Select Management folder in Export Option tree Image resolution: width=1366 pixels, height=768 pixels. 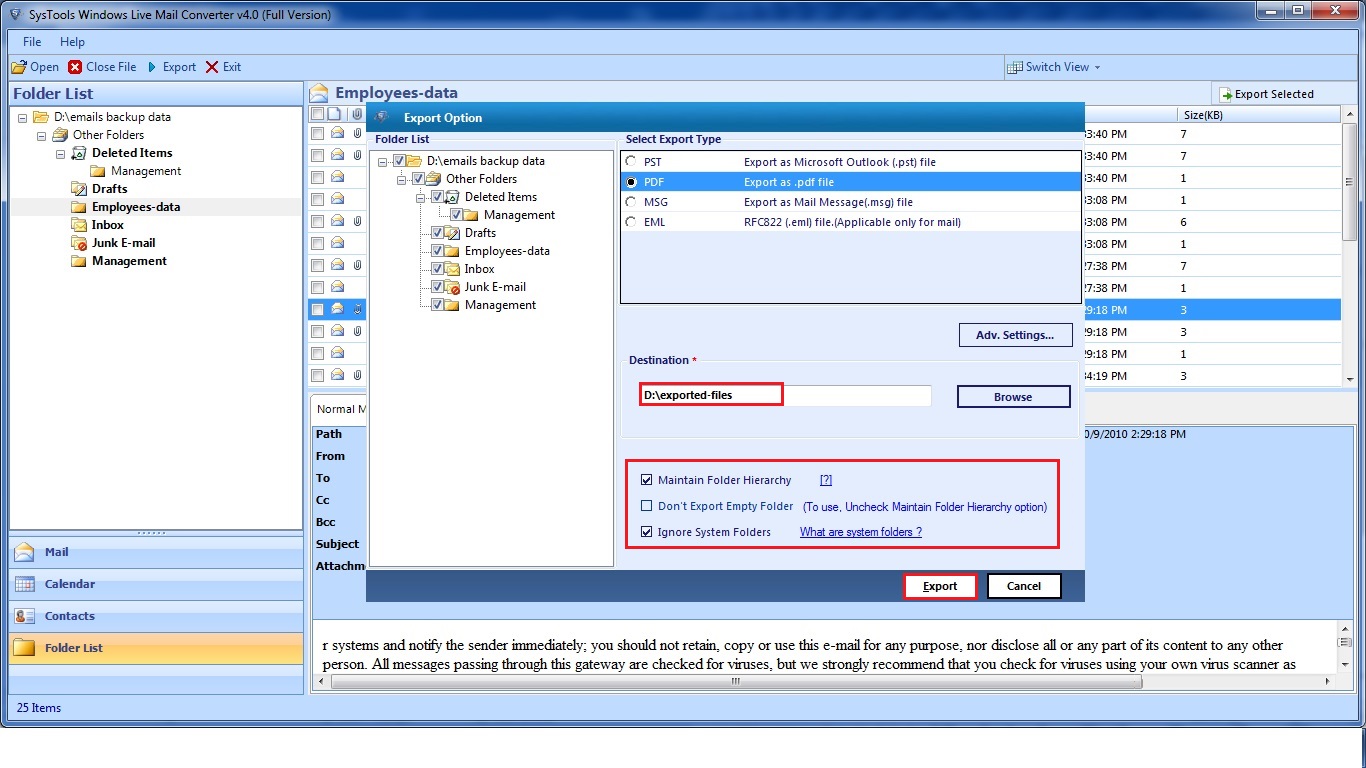500,305
